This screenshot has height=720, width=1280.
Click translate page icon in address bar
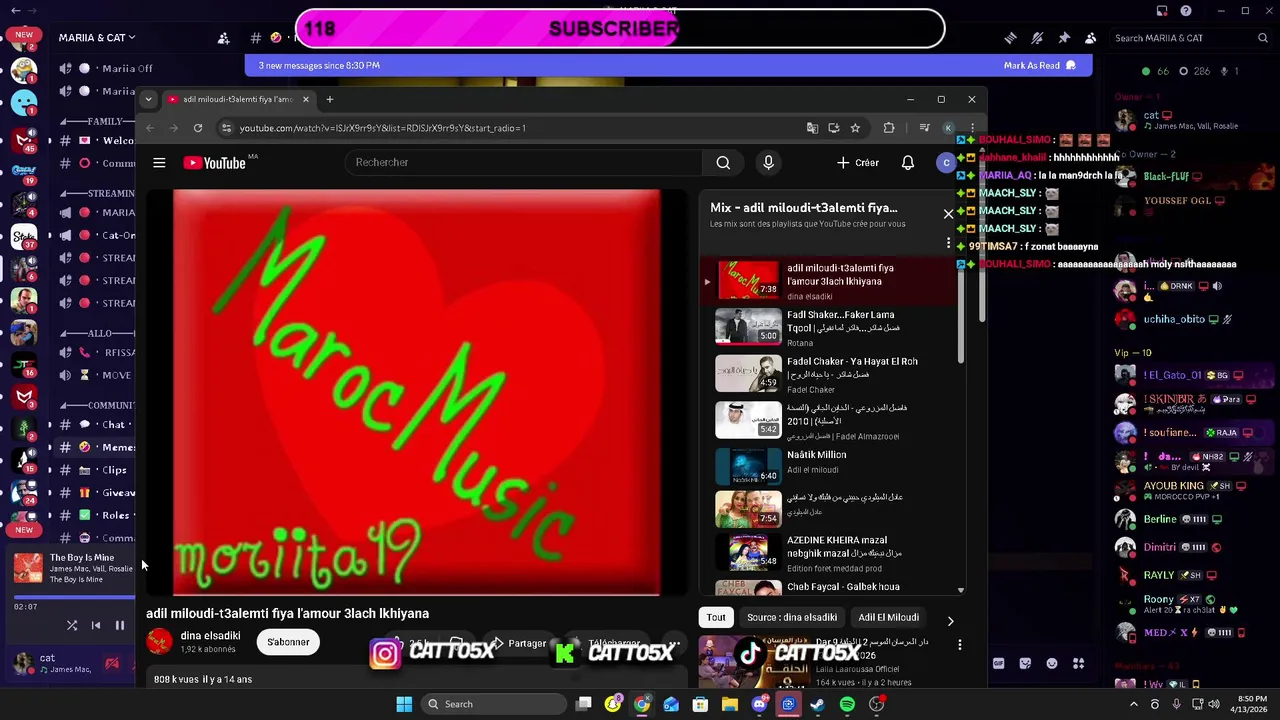812,128
